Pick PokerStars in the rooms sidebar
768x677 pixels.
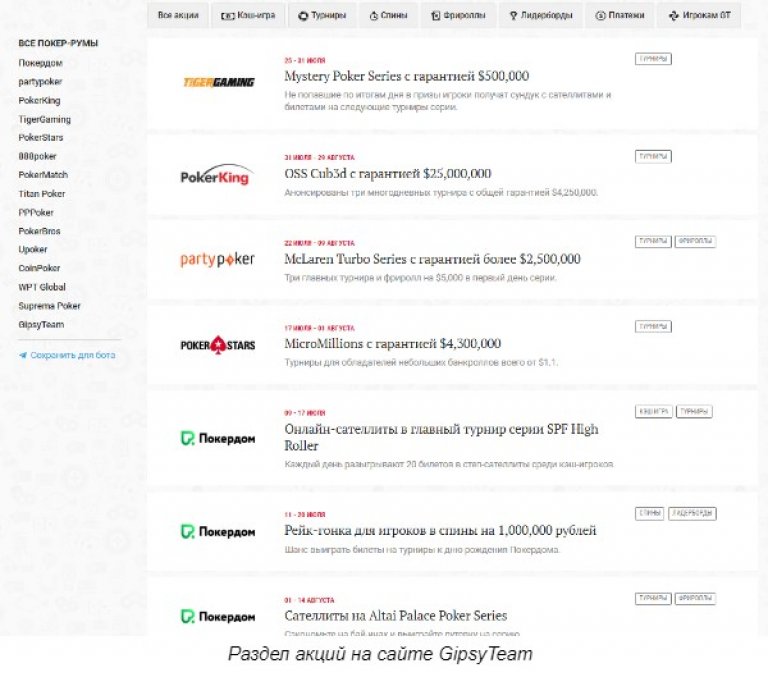point(41,137)
